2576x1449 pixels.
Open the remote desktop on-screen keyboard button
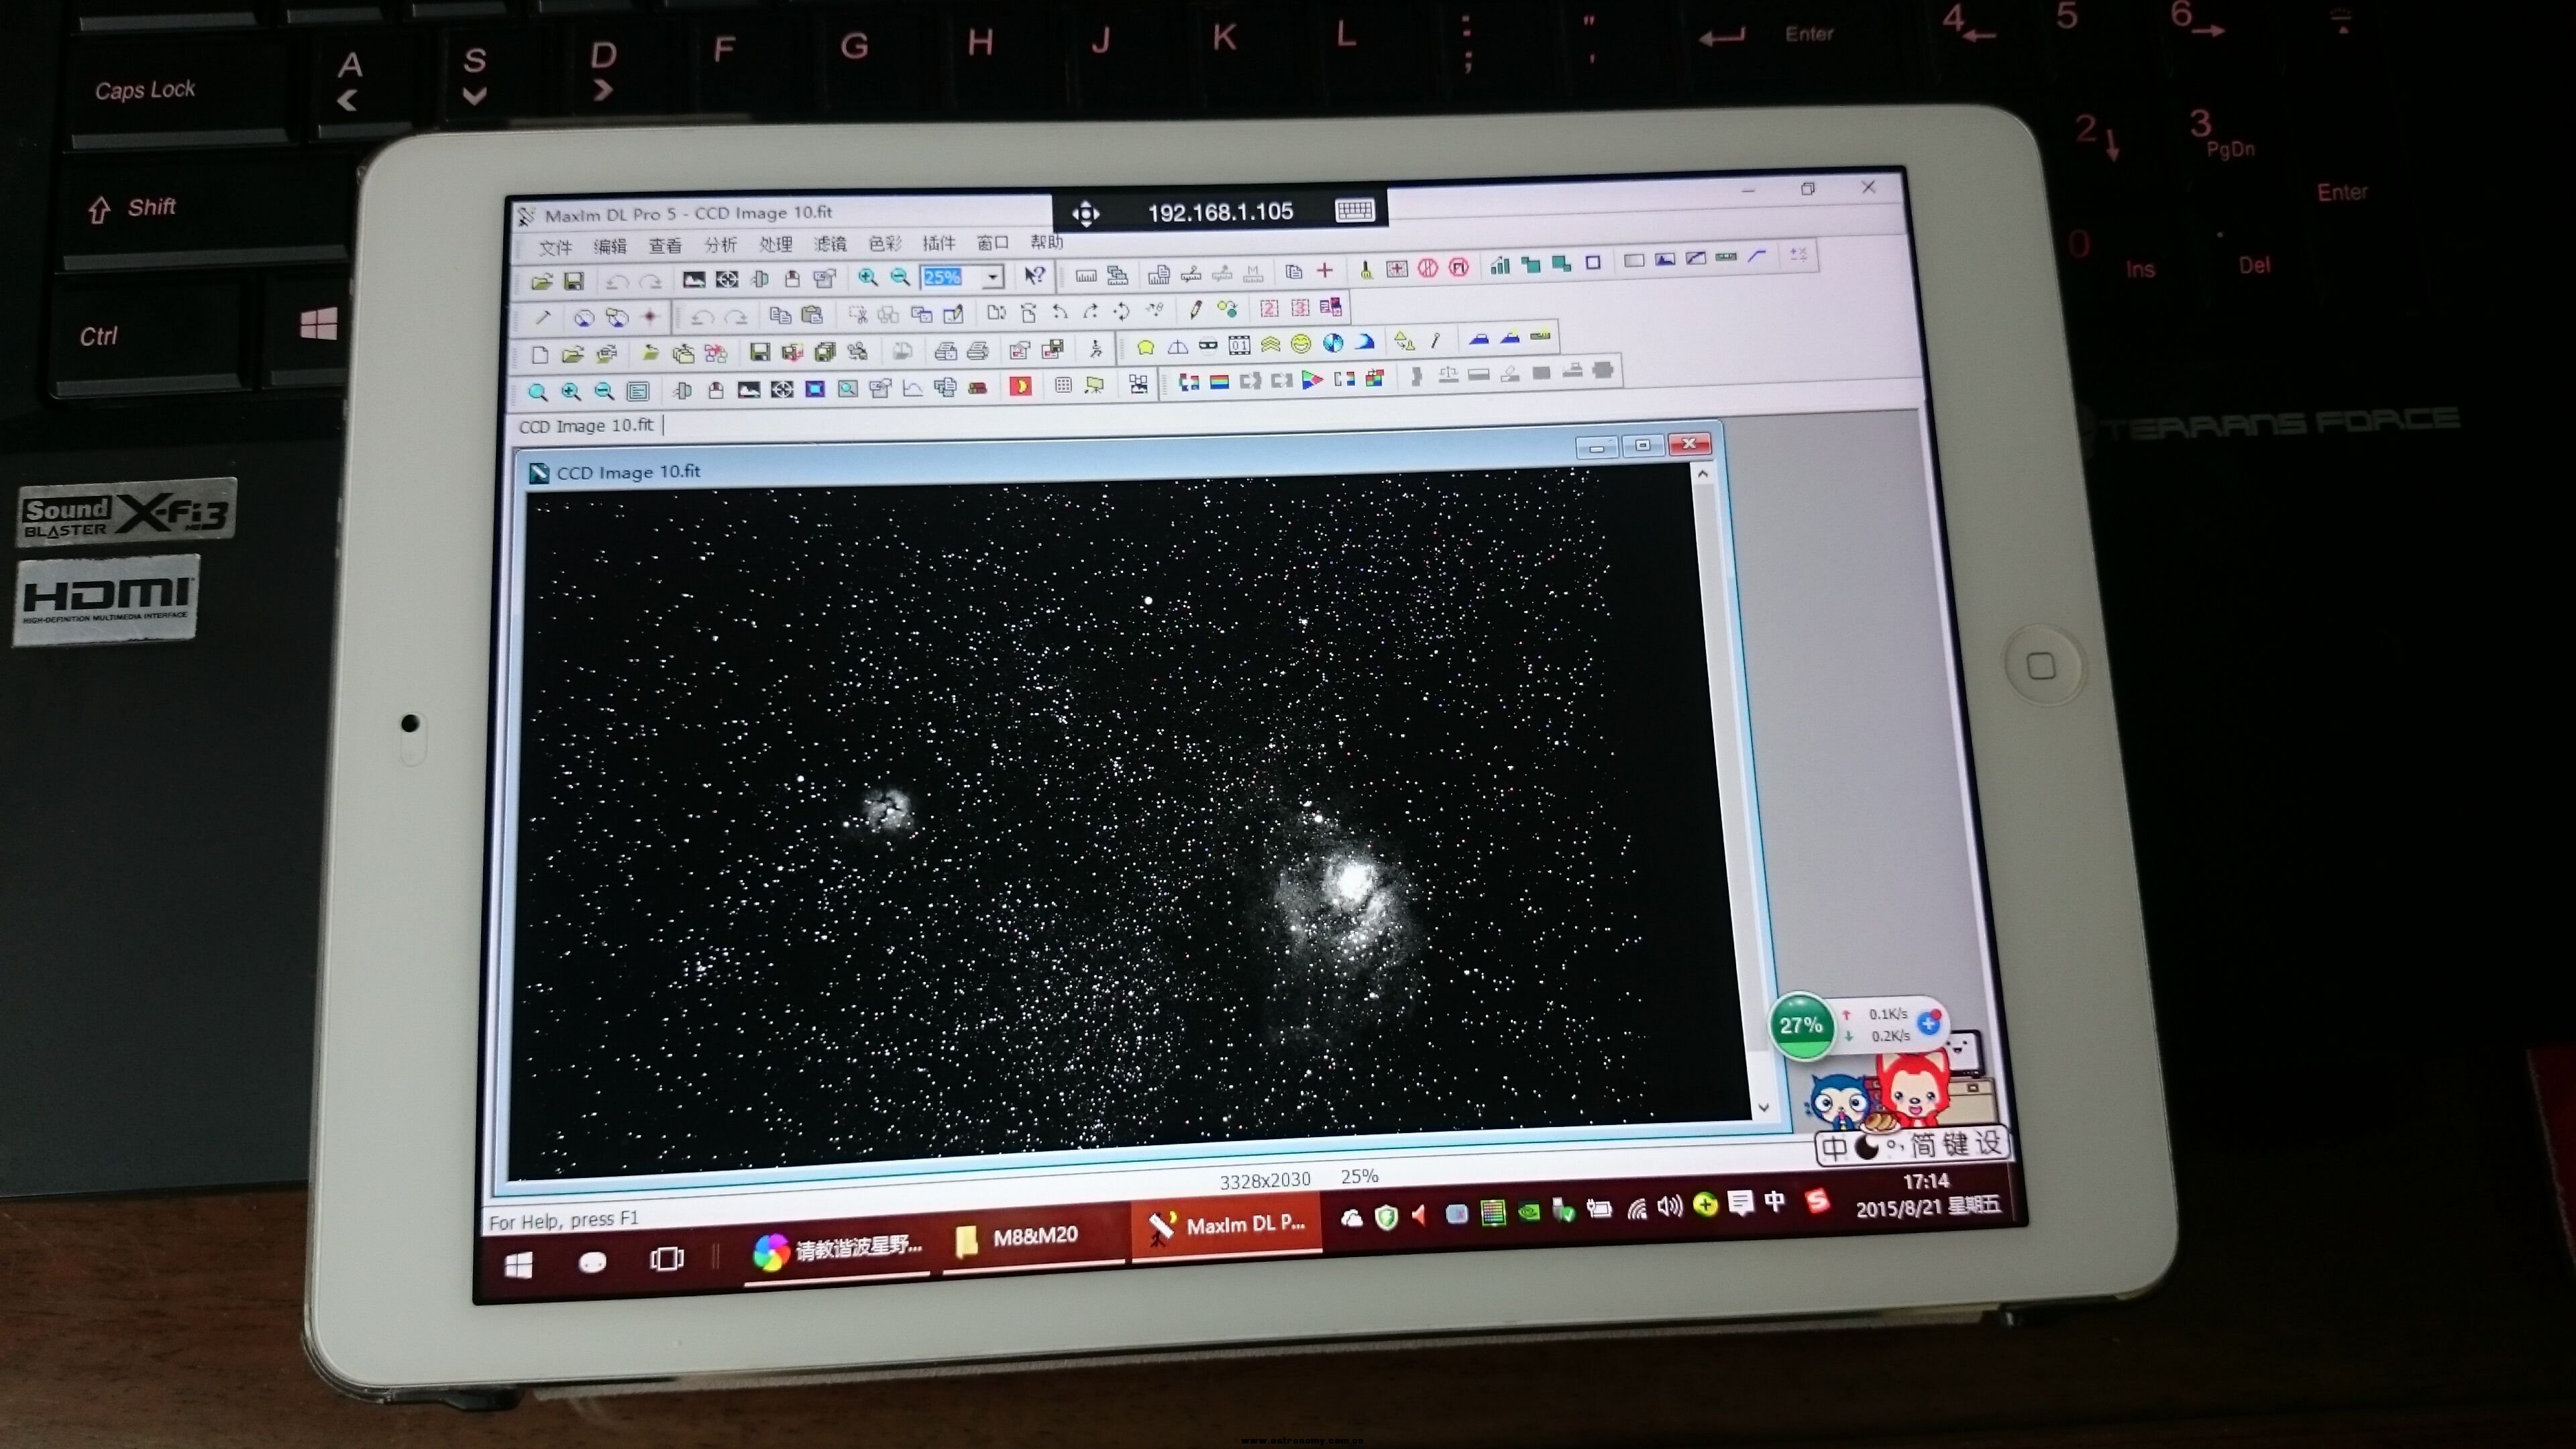pyautogui.click(x=1355, y=210)
